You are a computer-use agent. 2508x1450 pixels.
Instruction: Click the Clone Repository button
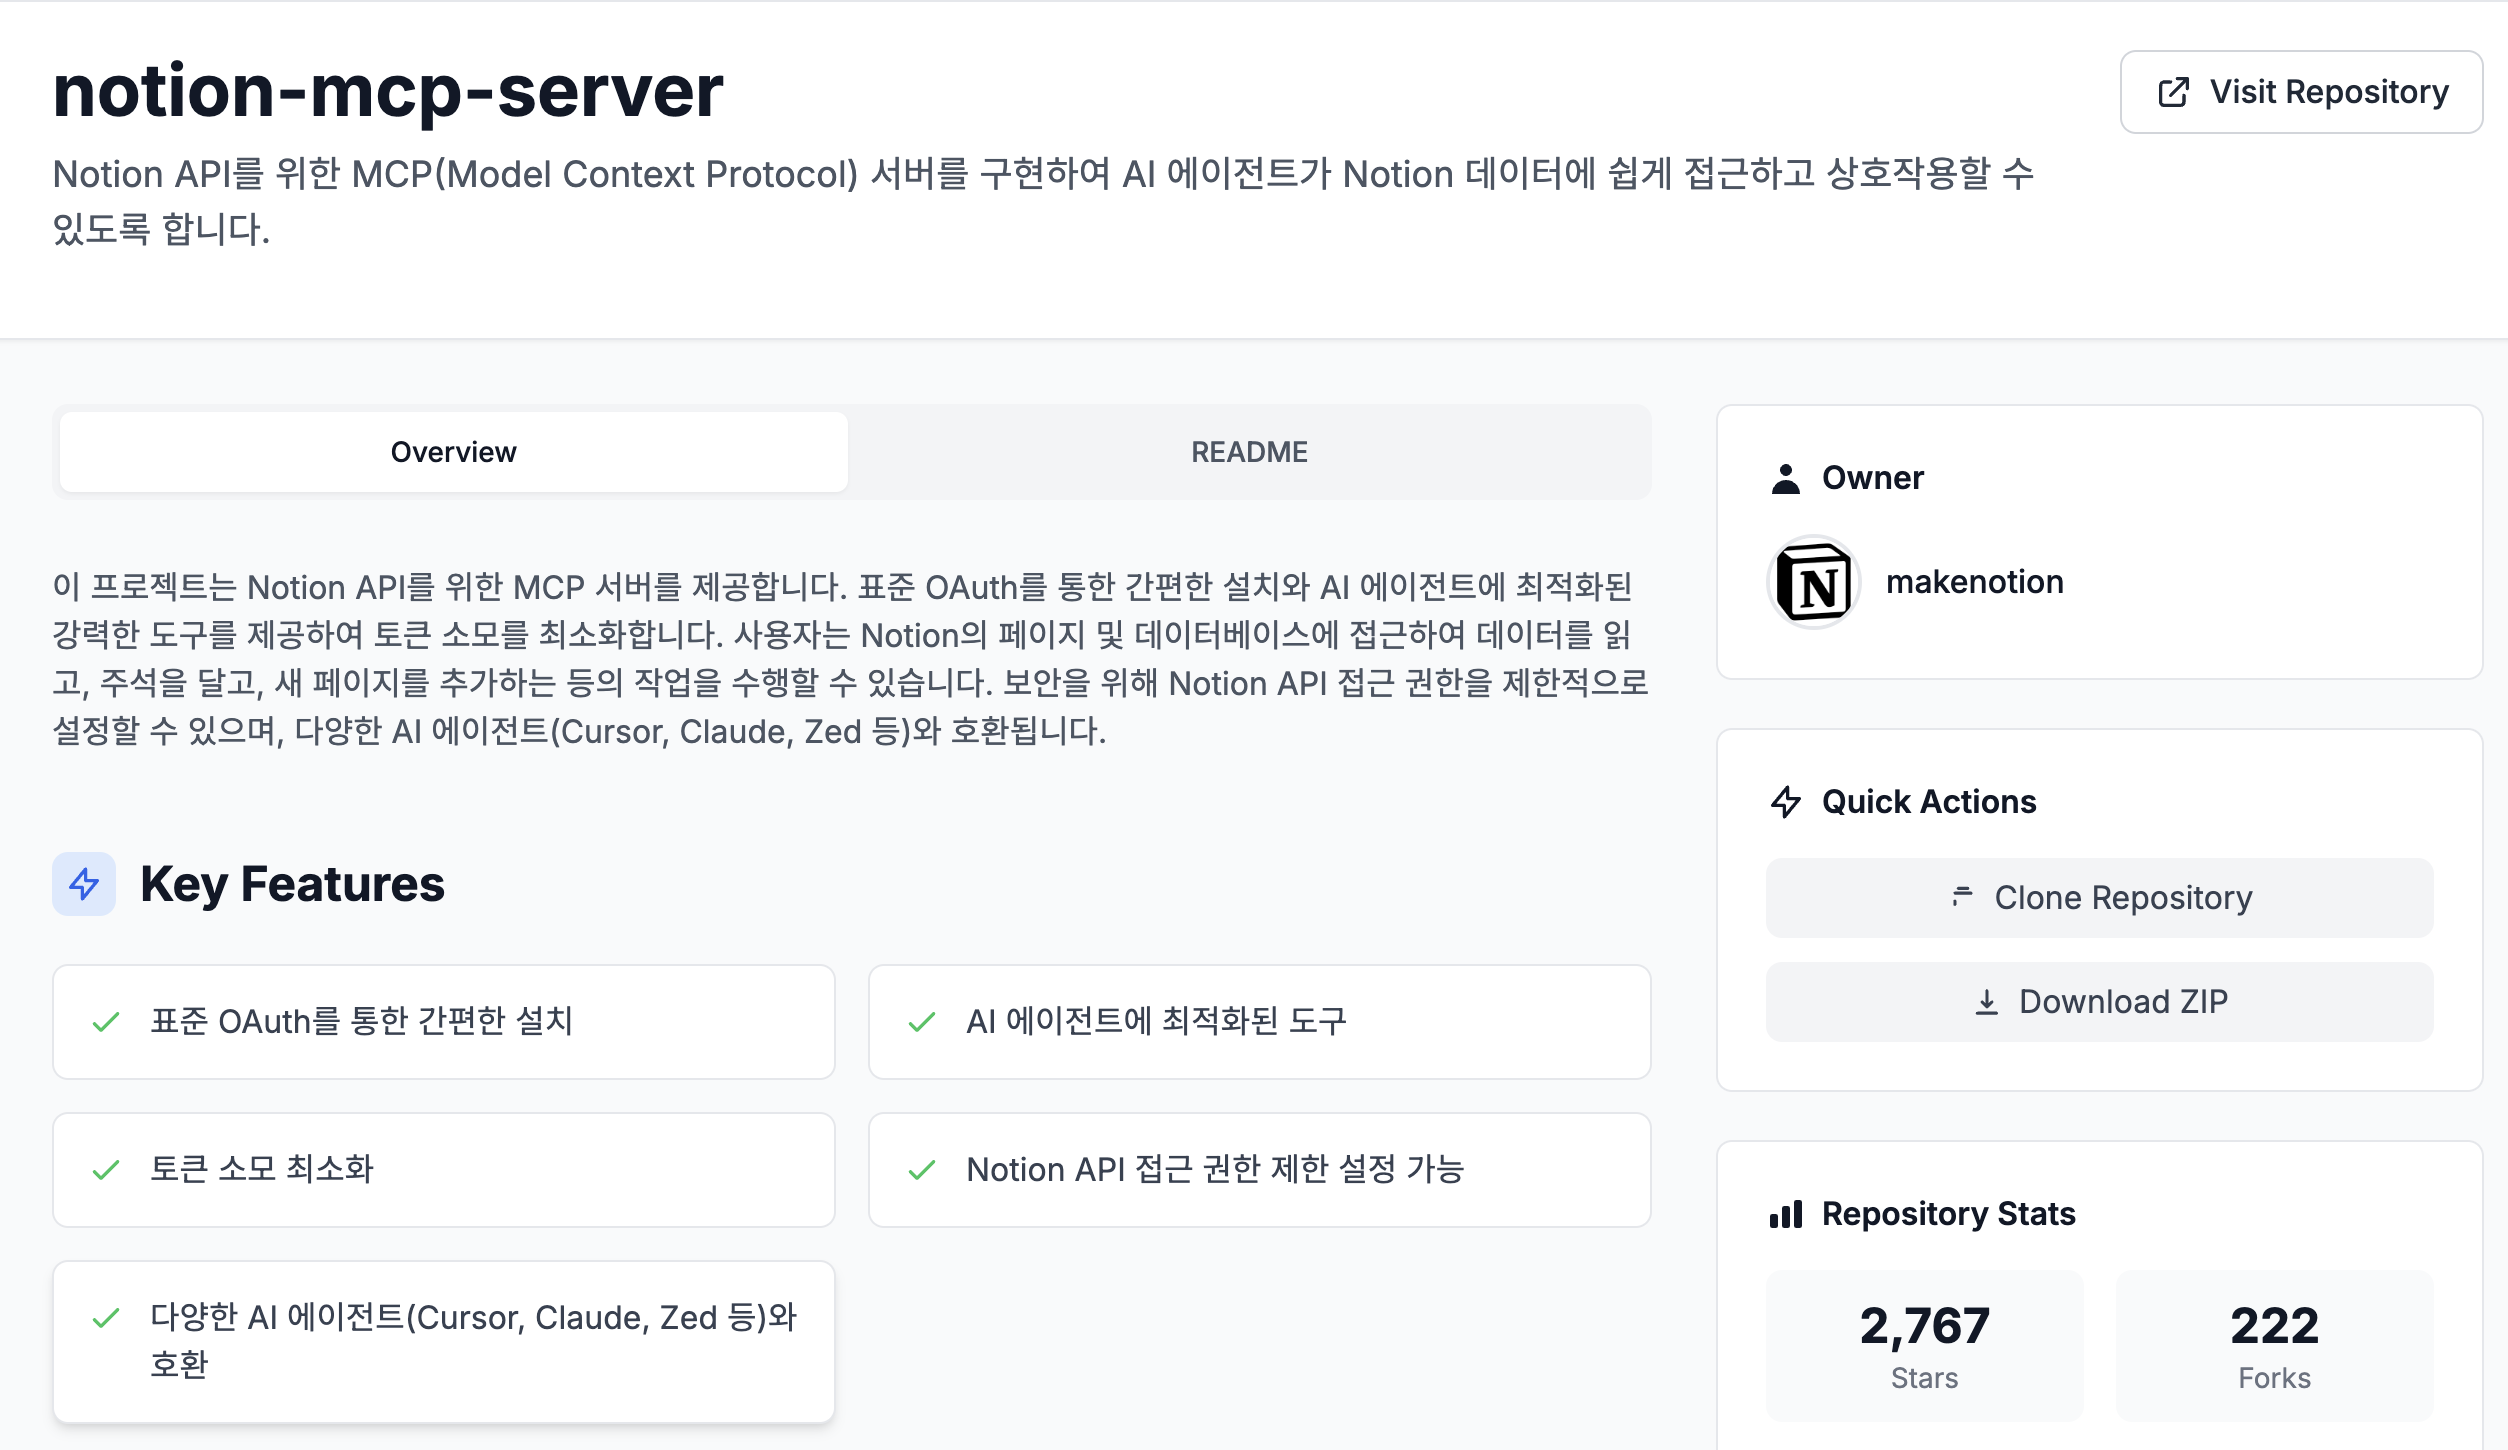(x=2099, y=898)
